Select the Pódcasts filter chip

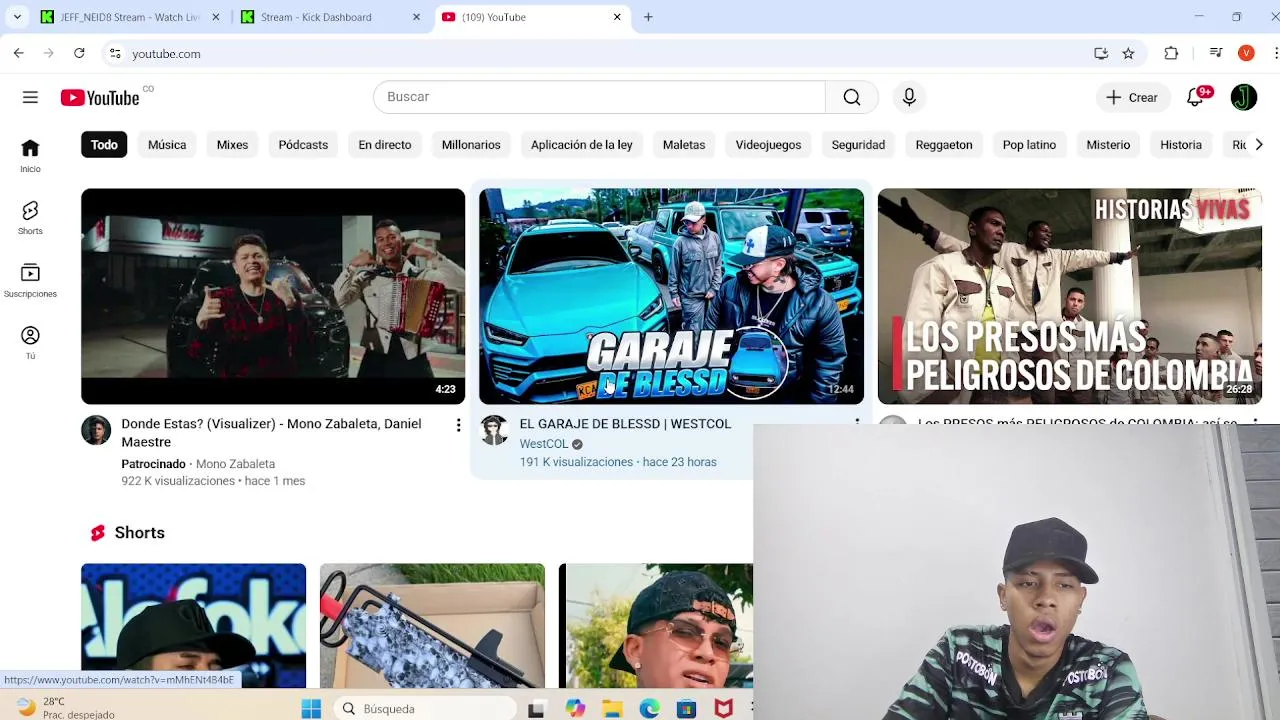coord(303,145)
